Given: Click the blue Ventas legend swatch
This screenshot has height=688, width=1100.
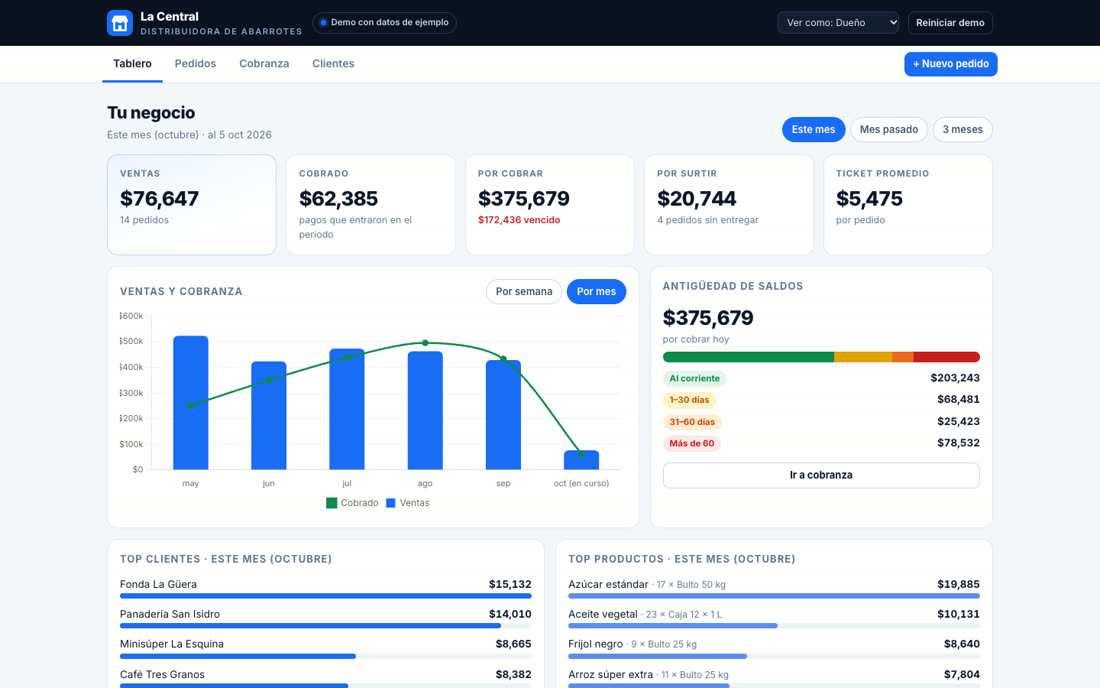Looking at the screenshot, I should click(391, 503).
